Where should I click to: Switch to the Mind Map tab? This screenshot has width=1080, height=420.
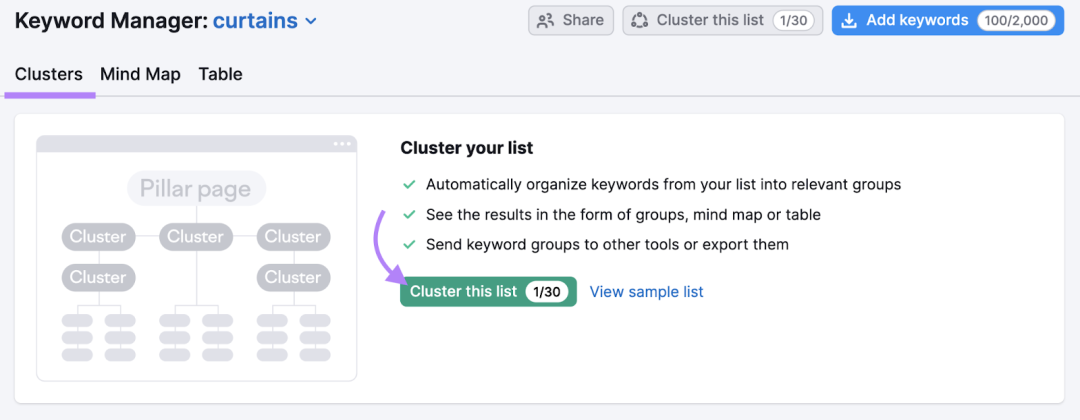click(x=141, y=74)
